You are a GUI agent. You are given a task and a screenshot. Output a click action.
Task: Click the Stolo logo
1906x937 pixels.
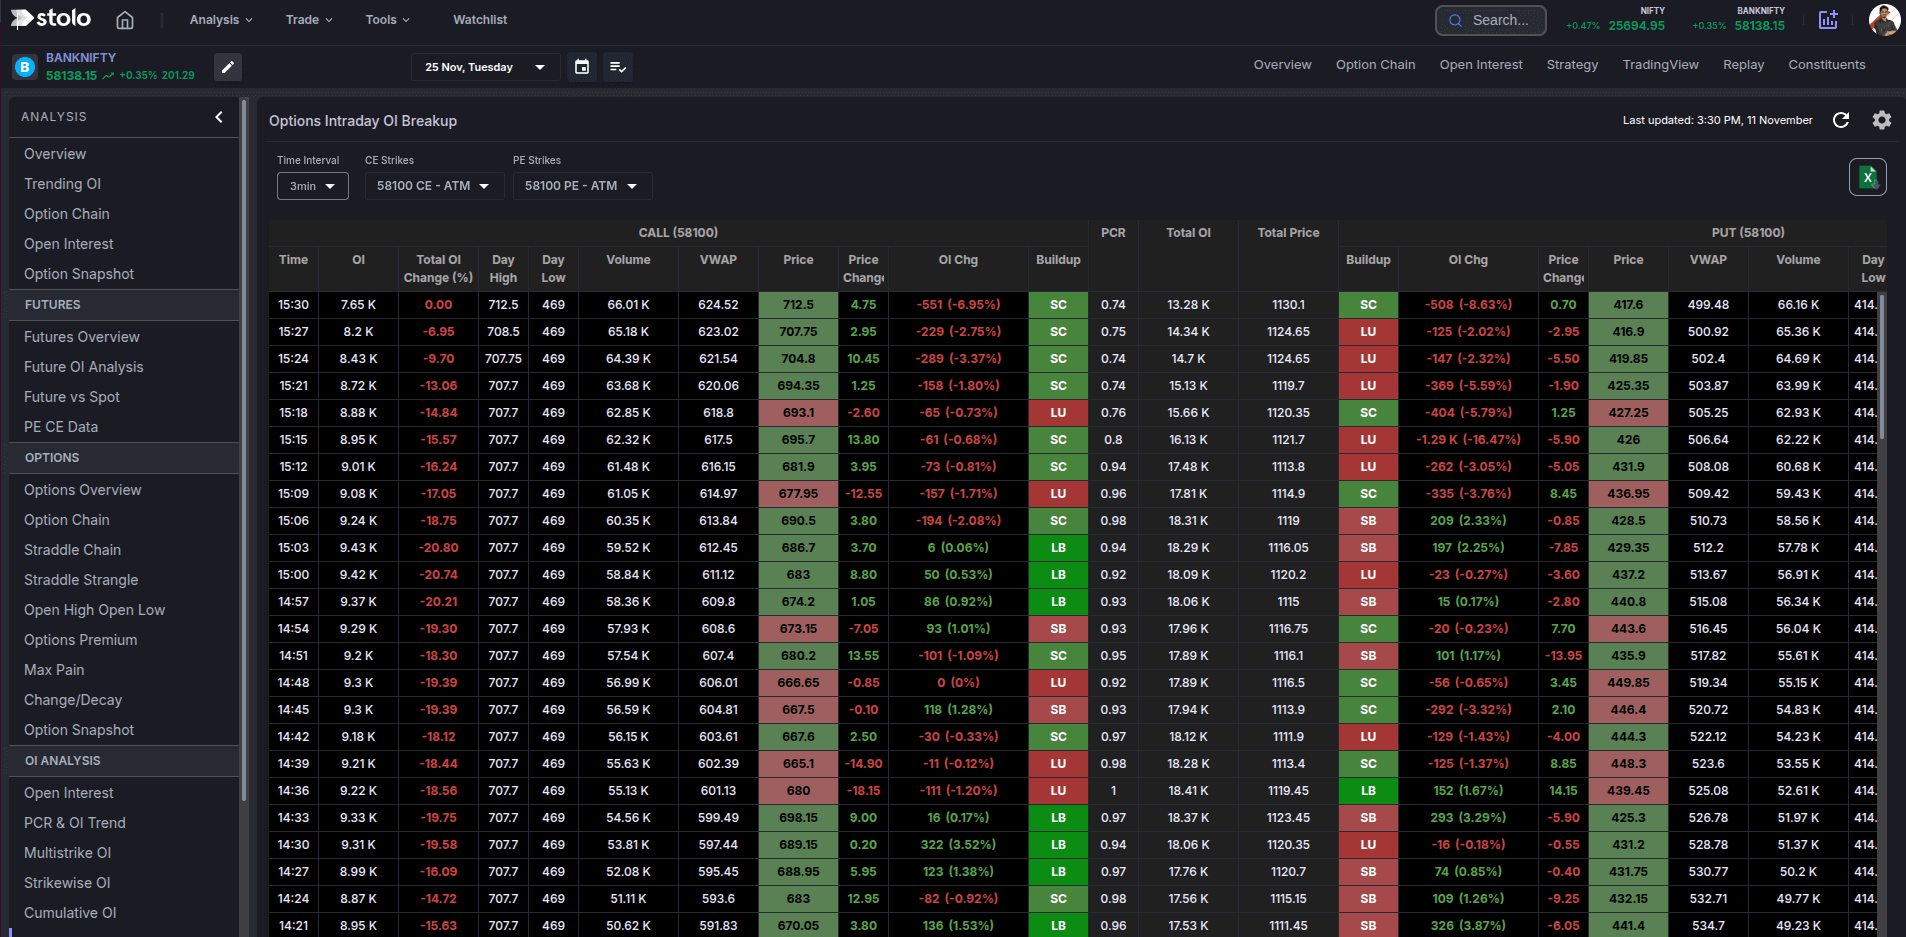pyautogui.click(x=48, y=18)
